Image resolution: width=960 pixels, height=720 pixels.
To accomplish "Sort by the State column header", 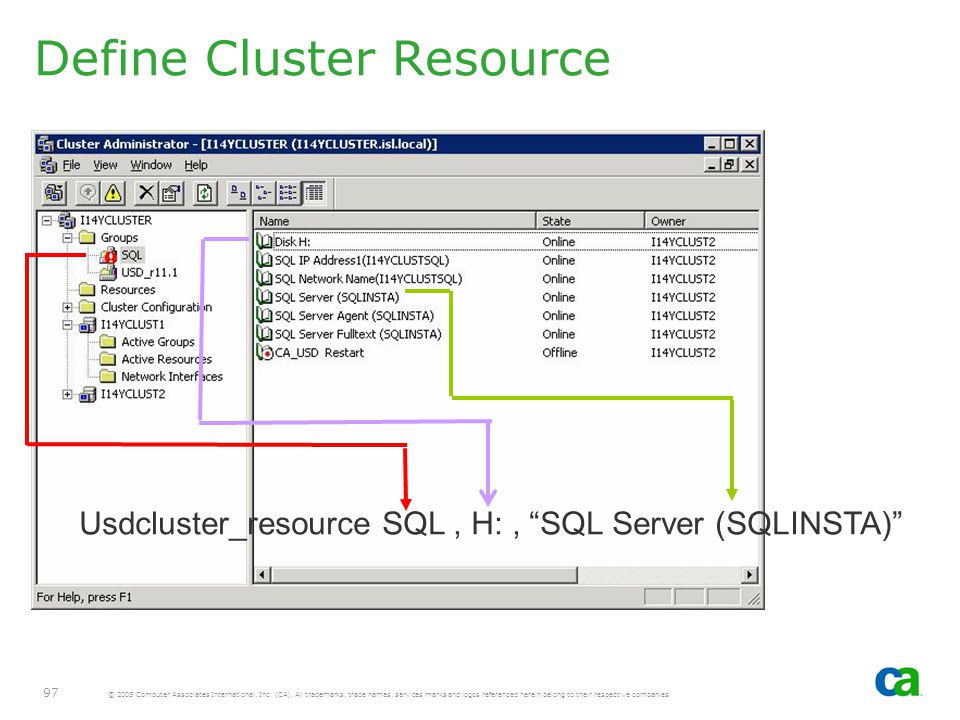I will coord(590,221).
